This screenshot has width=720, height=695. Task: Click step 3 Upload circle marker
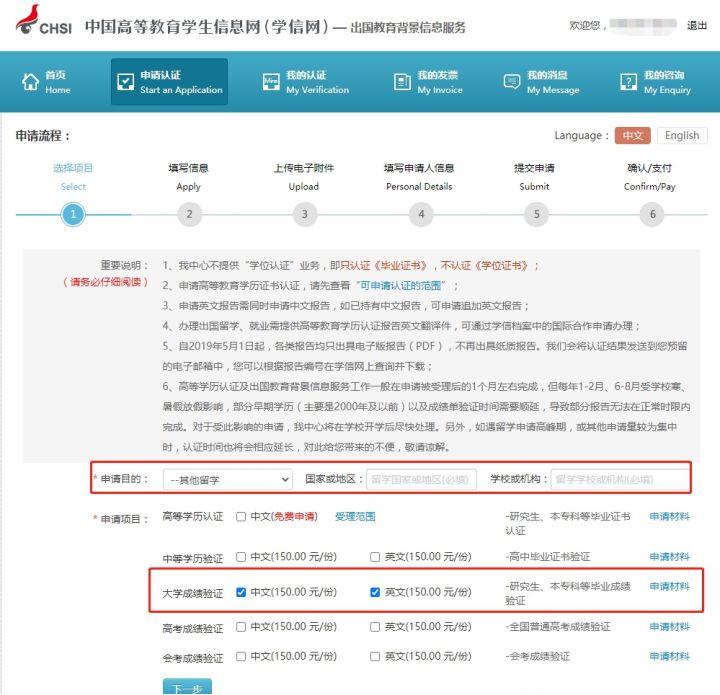304,214
